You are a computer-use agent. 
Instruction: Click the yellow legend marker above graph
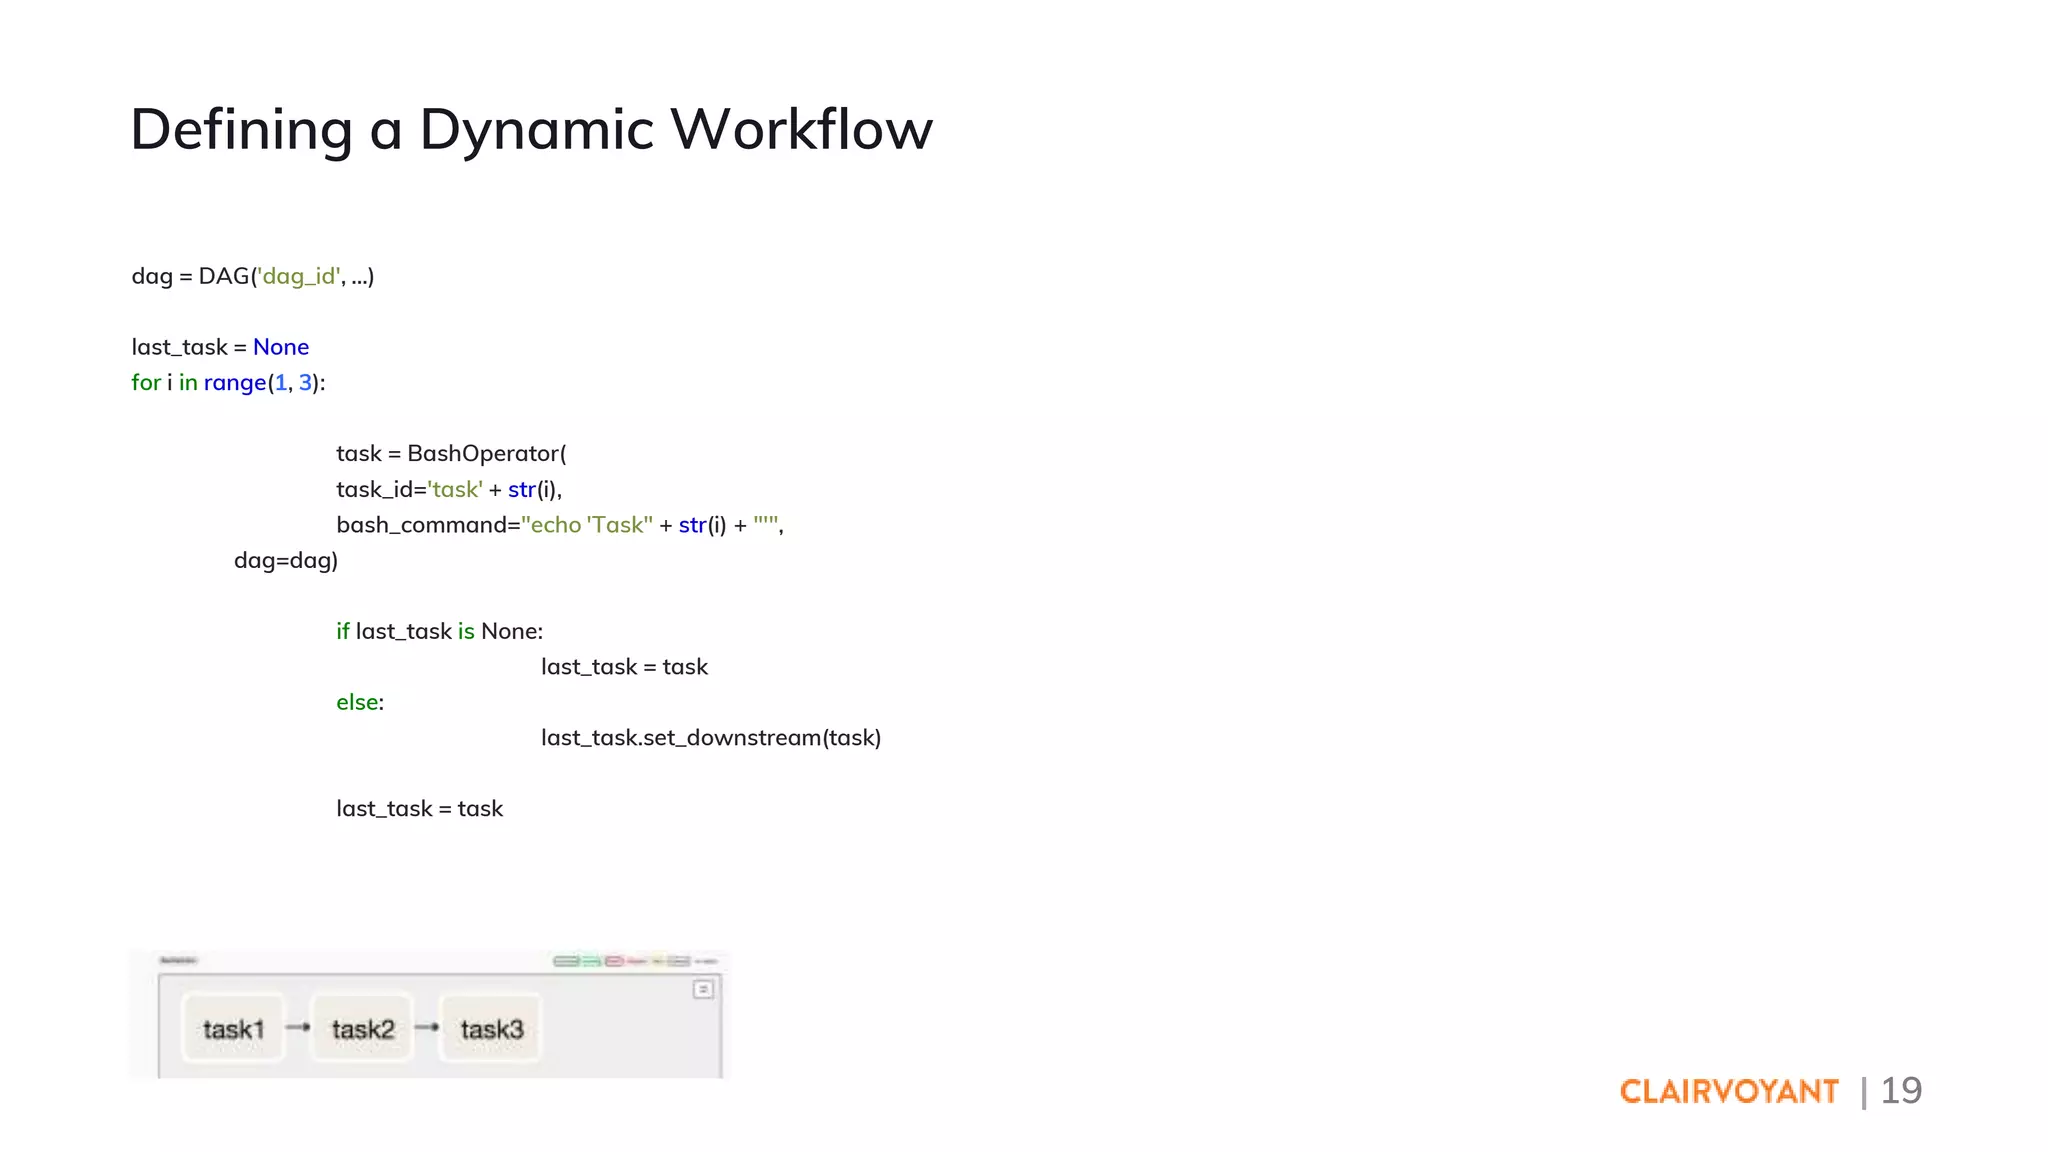pos(658,961)
